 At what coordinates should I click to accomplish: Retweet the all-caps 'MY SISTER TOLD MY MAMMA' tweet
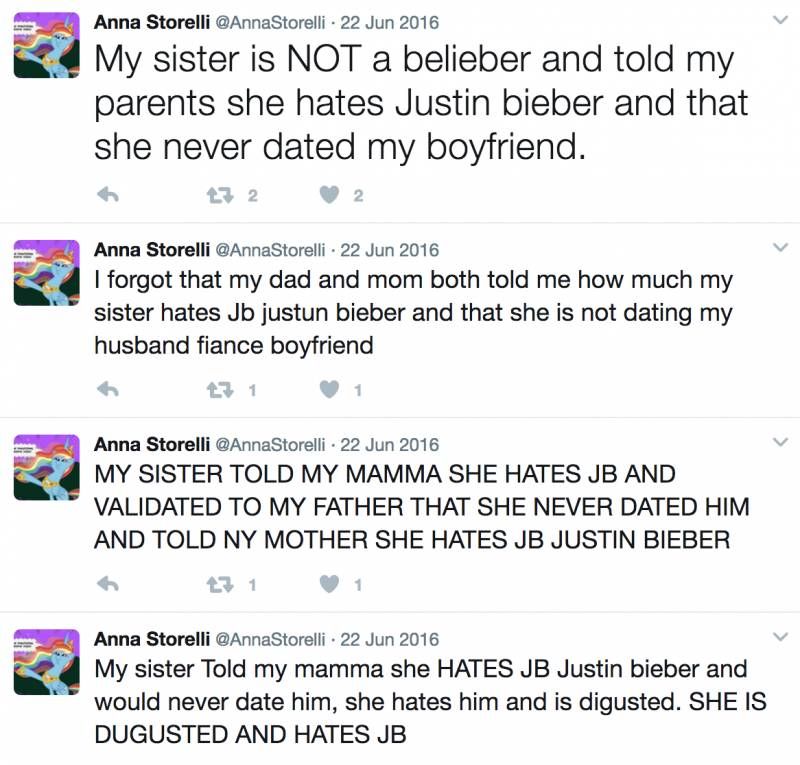[x=220, y=584]
